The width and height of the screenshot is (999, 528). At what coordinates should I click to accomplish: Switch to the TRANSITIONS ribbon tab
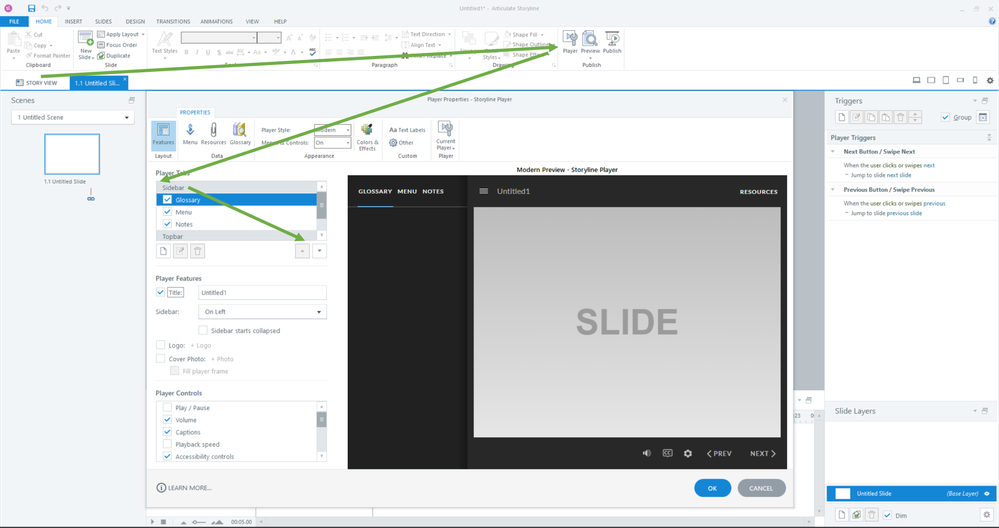[x=173, y=21]
